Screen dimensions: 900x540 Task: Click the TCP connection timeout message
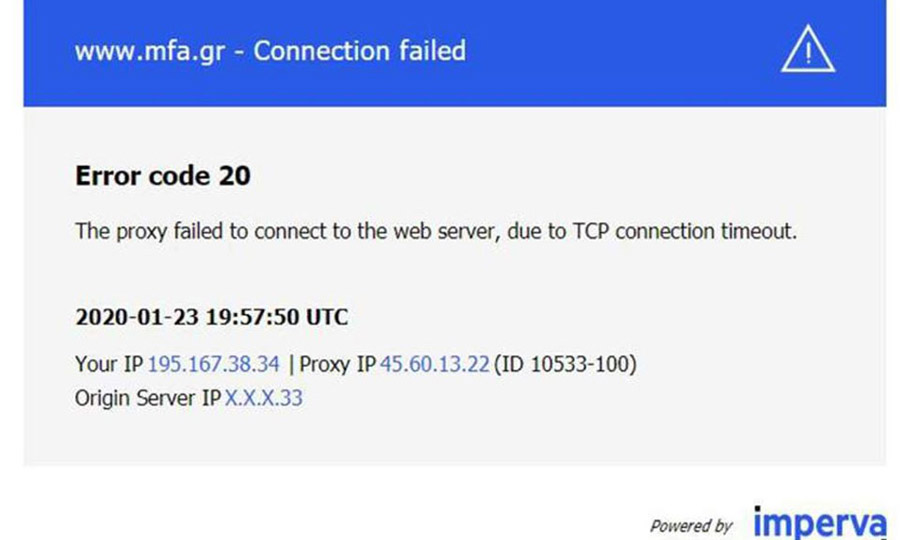pyautogui.click(x=436, y=231)
